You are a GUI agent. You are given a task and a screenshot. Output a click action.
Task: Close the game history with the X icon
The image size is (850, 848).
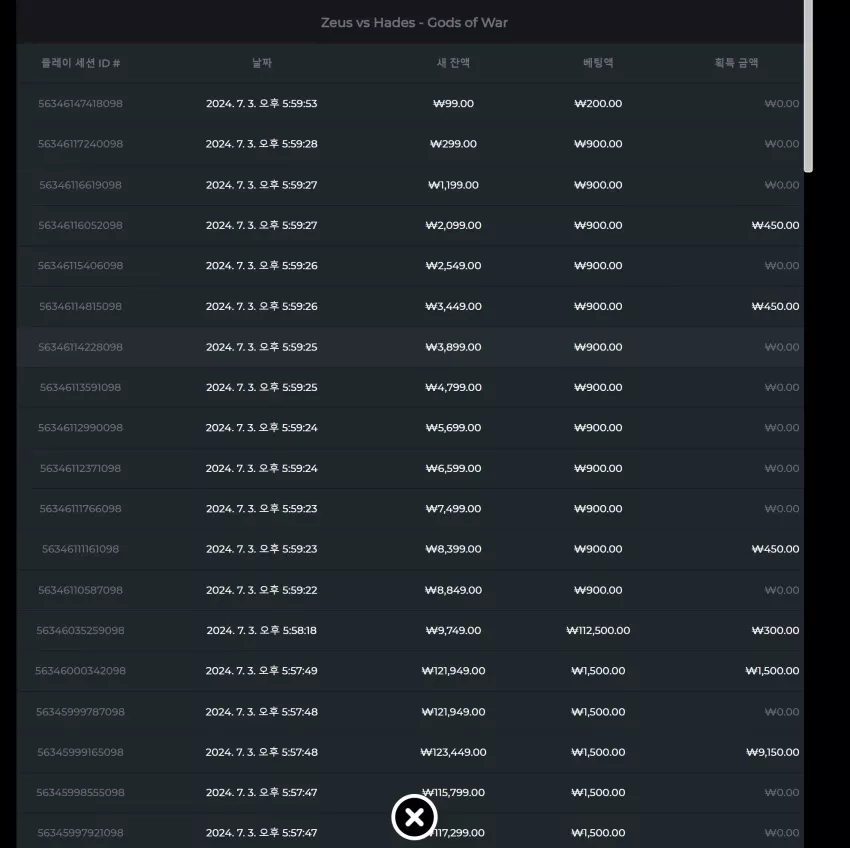[x=414, y=817]
